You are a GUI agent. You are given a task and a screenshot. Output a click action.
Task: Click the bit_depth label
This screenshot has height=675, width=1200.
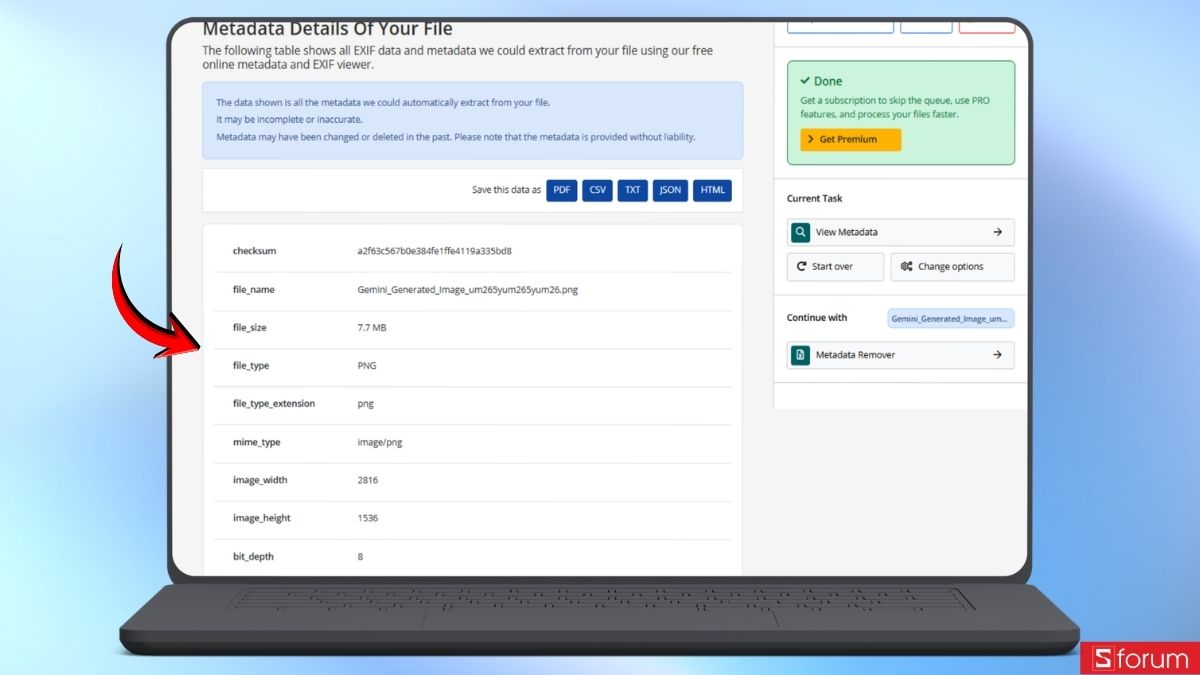tap(253, 556)
